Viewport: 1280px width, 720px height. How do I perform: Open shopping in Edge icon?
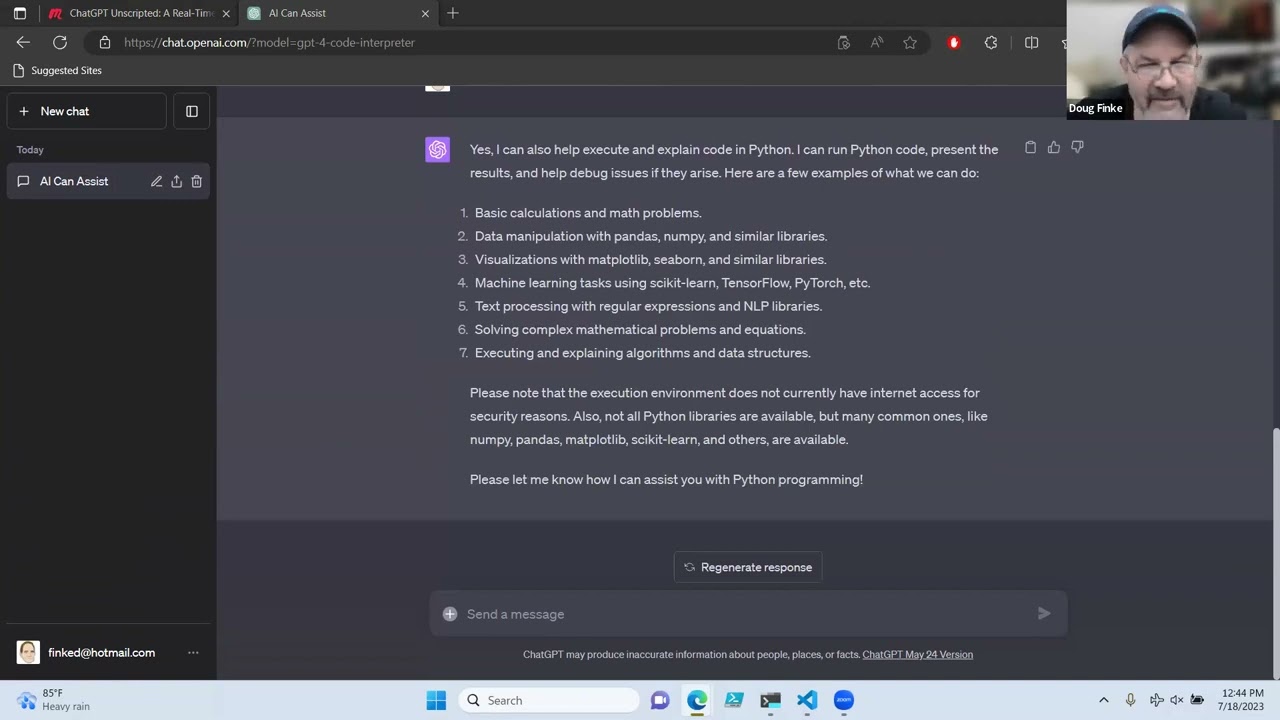pos(844,43)
